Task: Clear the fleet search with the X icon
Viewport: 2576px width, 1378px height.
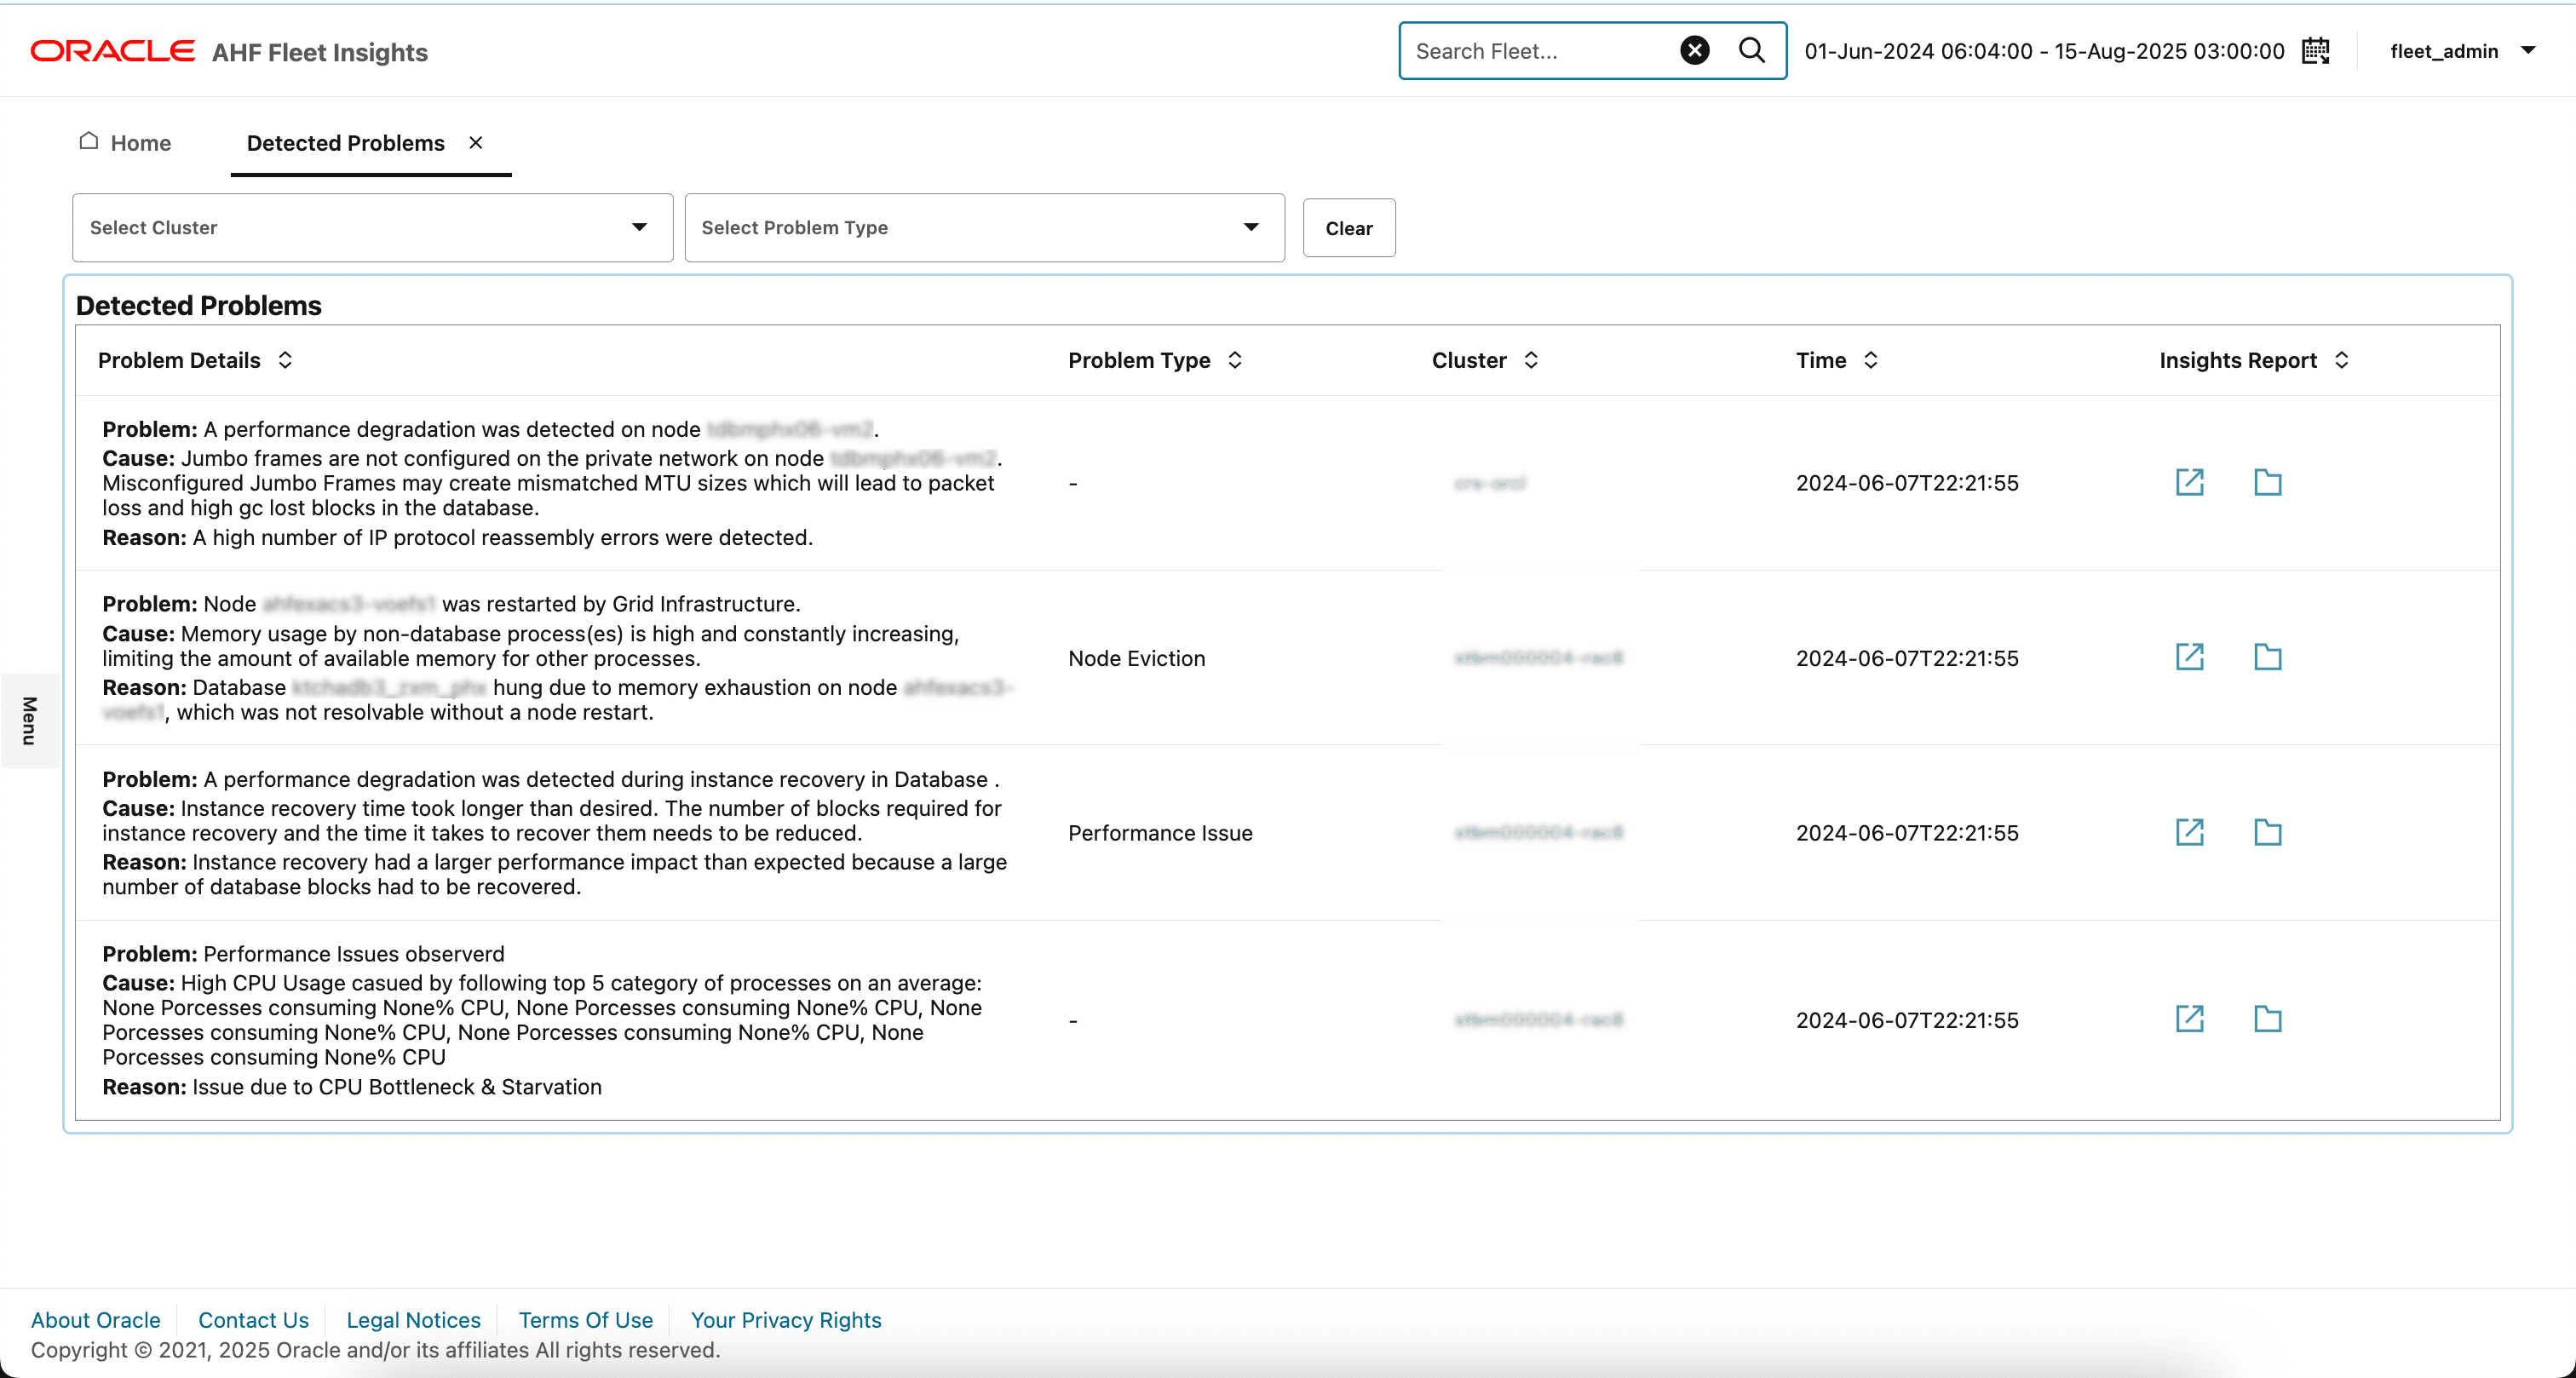Action: click(x=1694, y=50)
